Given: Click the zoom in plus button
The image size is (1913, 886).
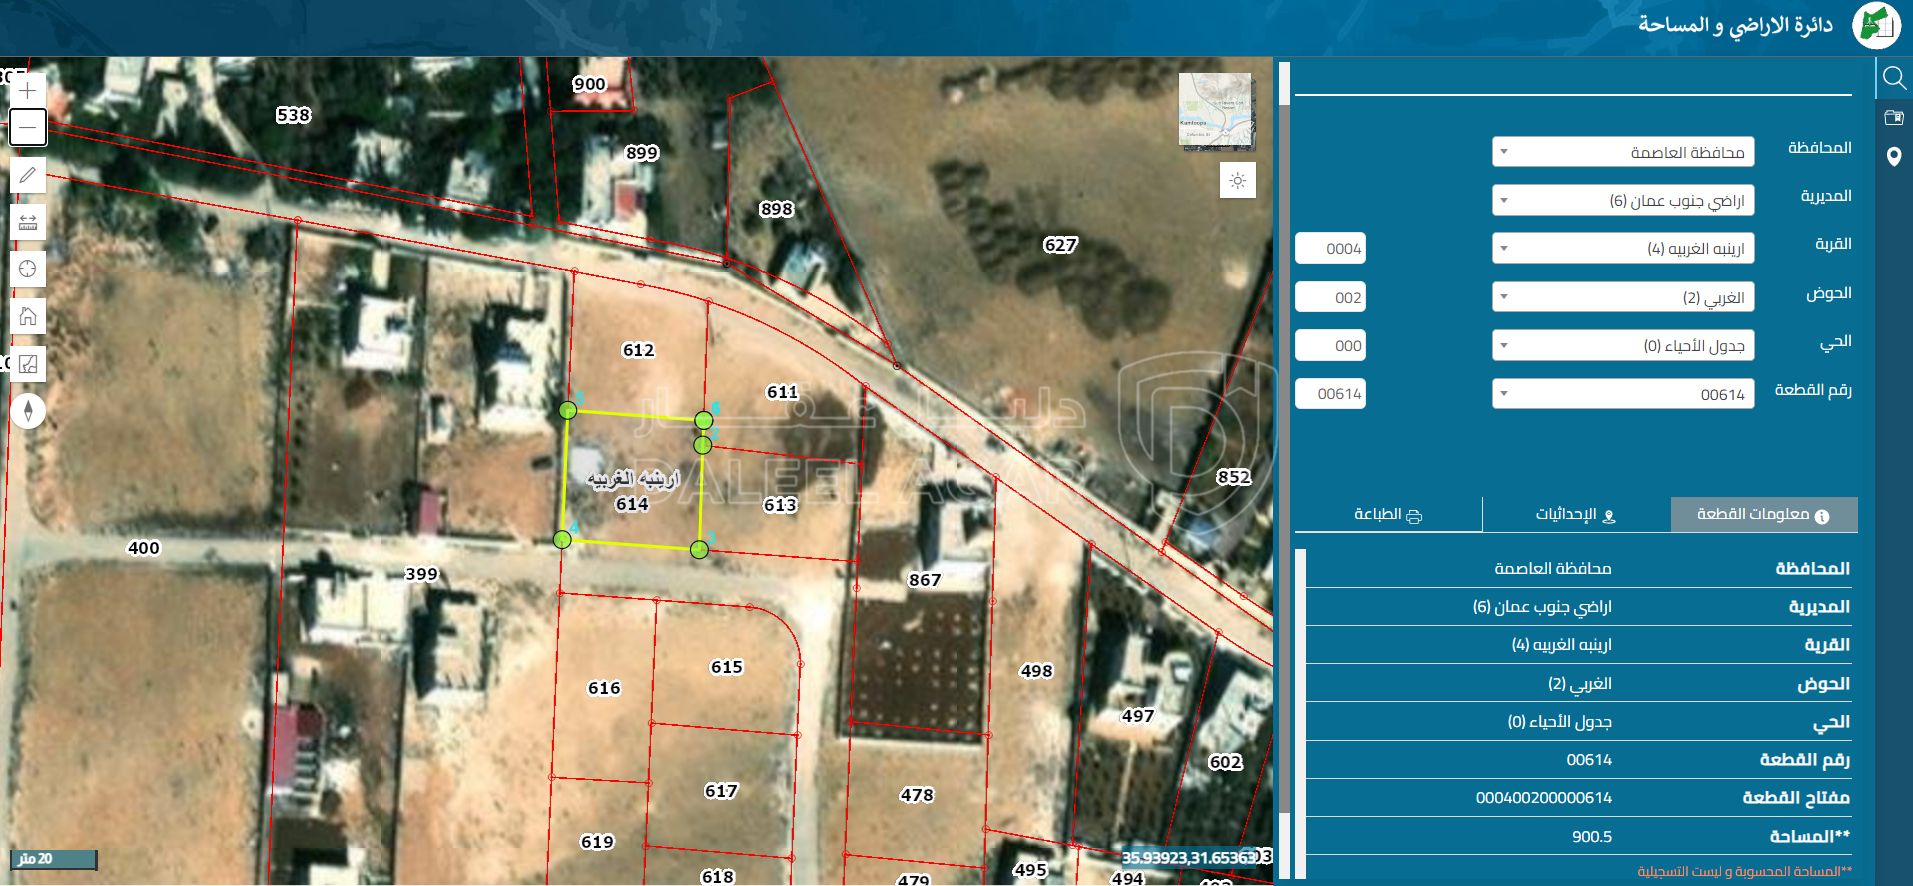Looking at the screenshot, I should [x=28, y=91].
